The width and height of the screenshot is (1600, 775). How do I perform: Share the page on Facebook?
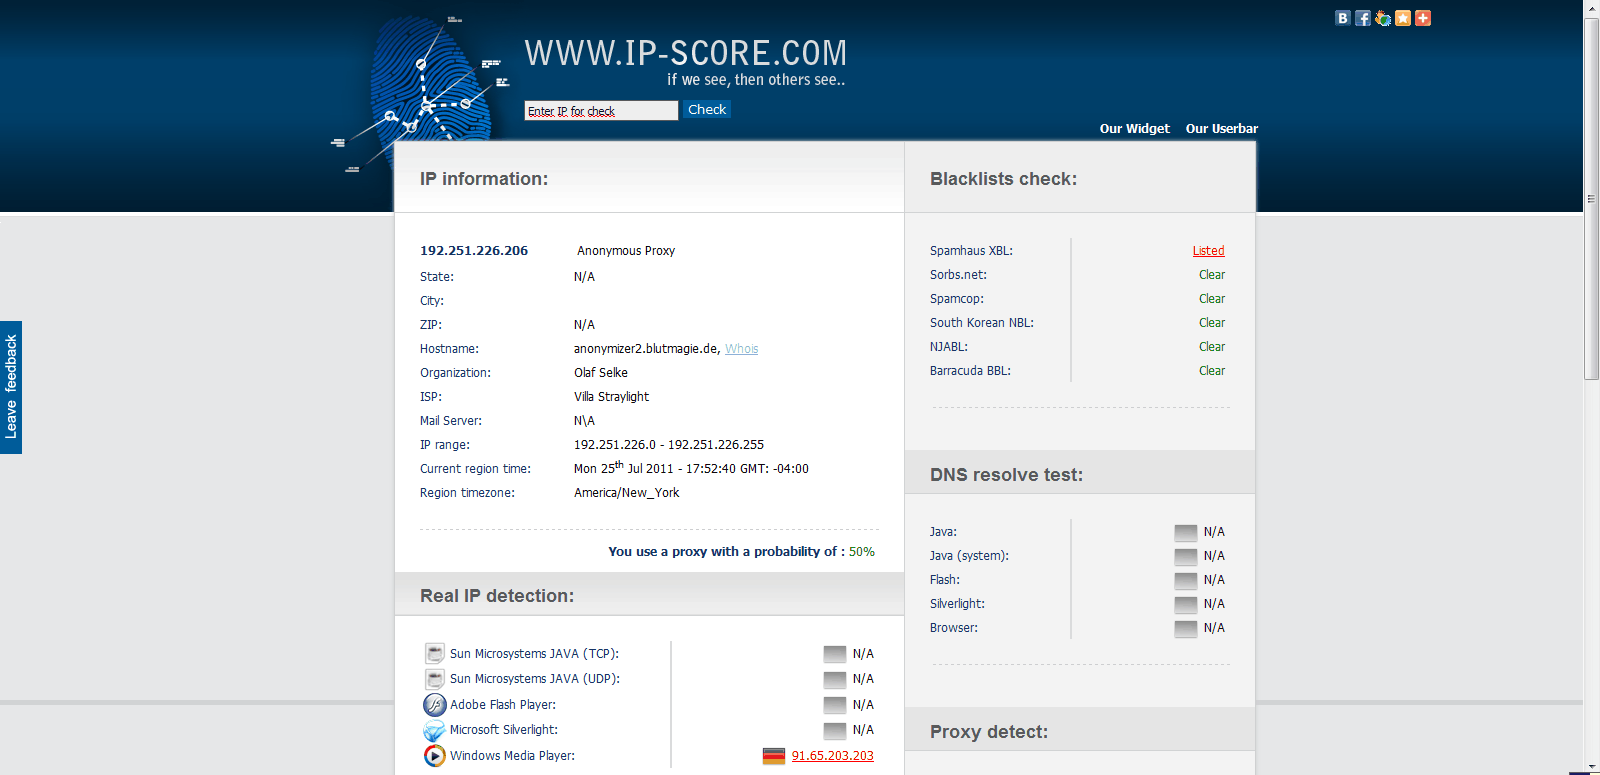1363,18
